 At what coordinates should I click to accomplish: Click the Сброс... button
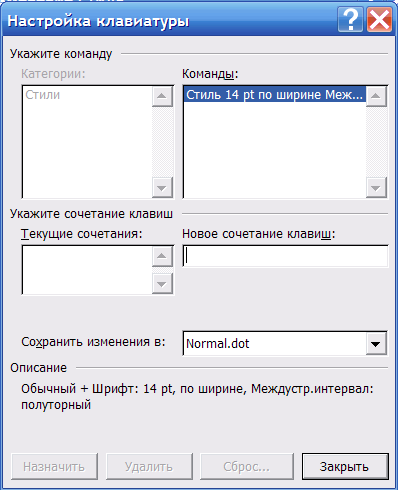[x=247, y=466]
